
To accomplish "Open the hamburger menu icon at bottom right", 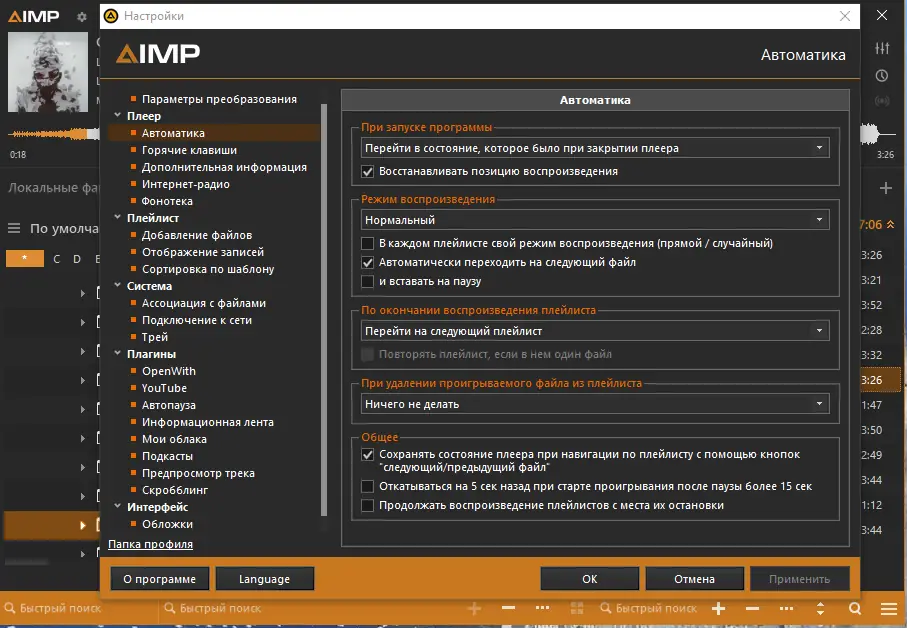I will (x=888, y=608).
